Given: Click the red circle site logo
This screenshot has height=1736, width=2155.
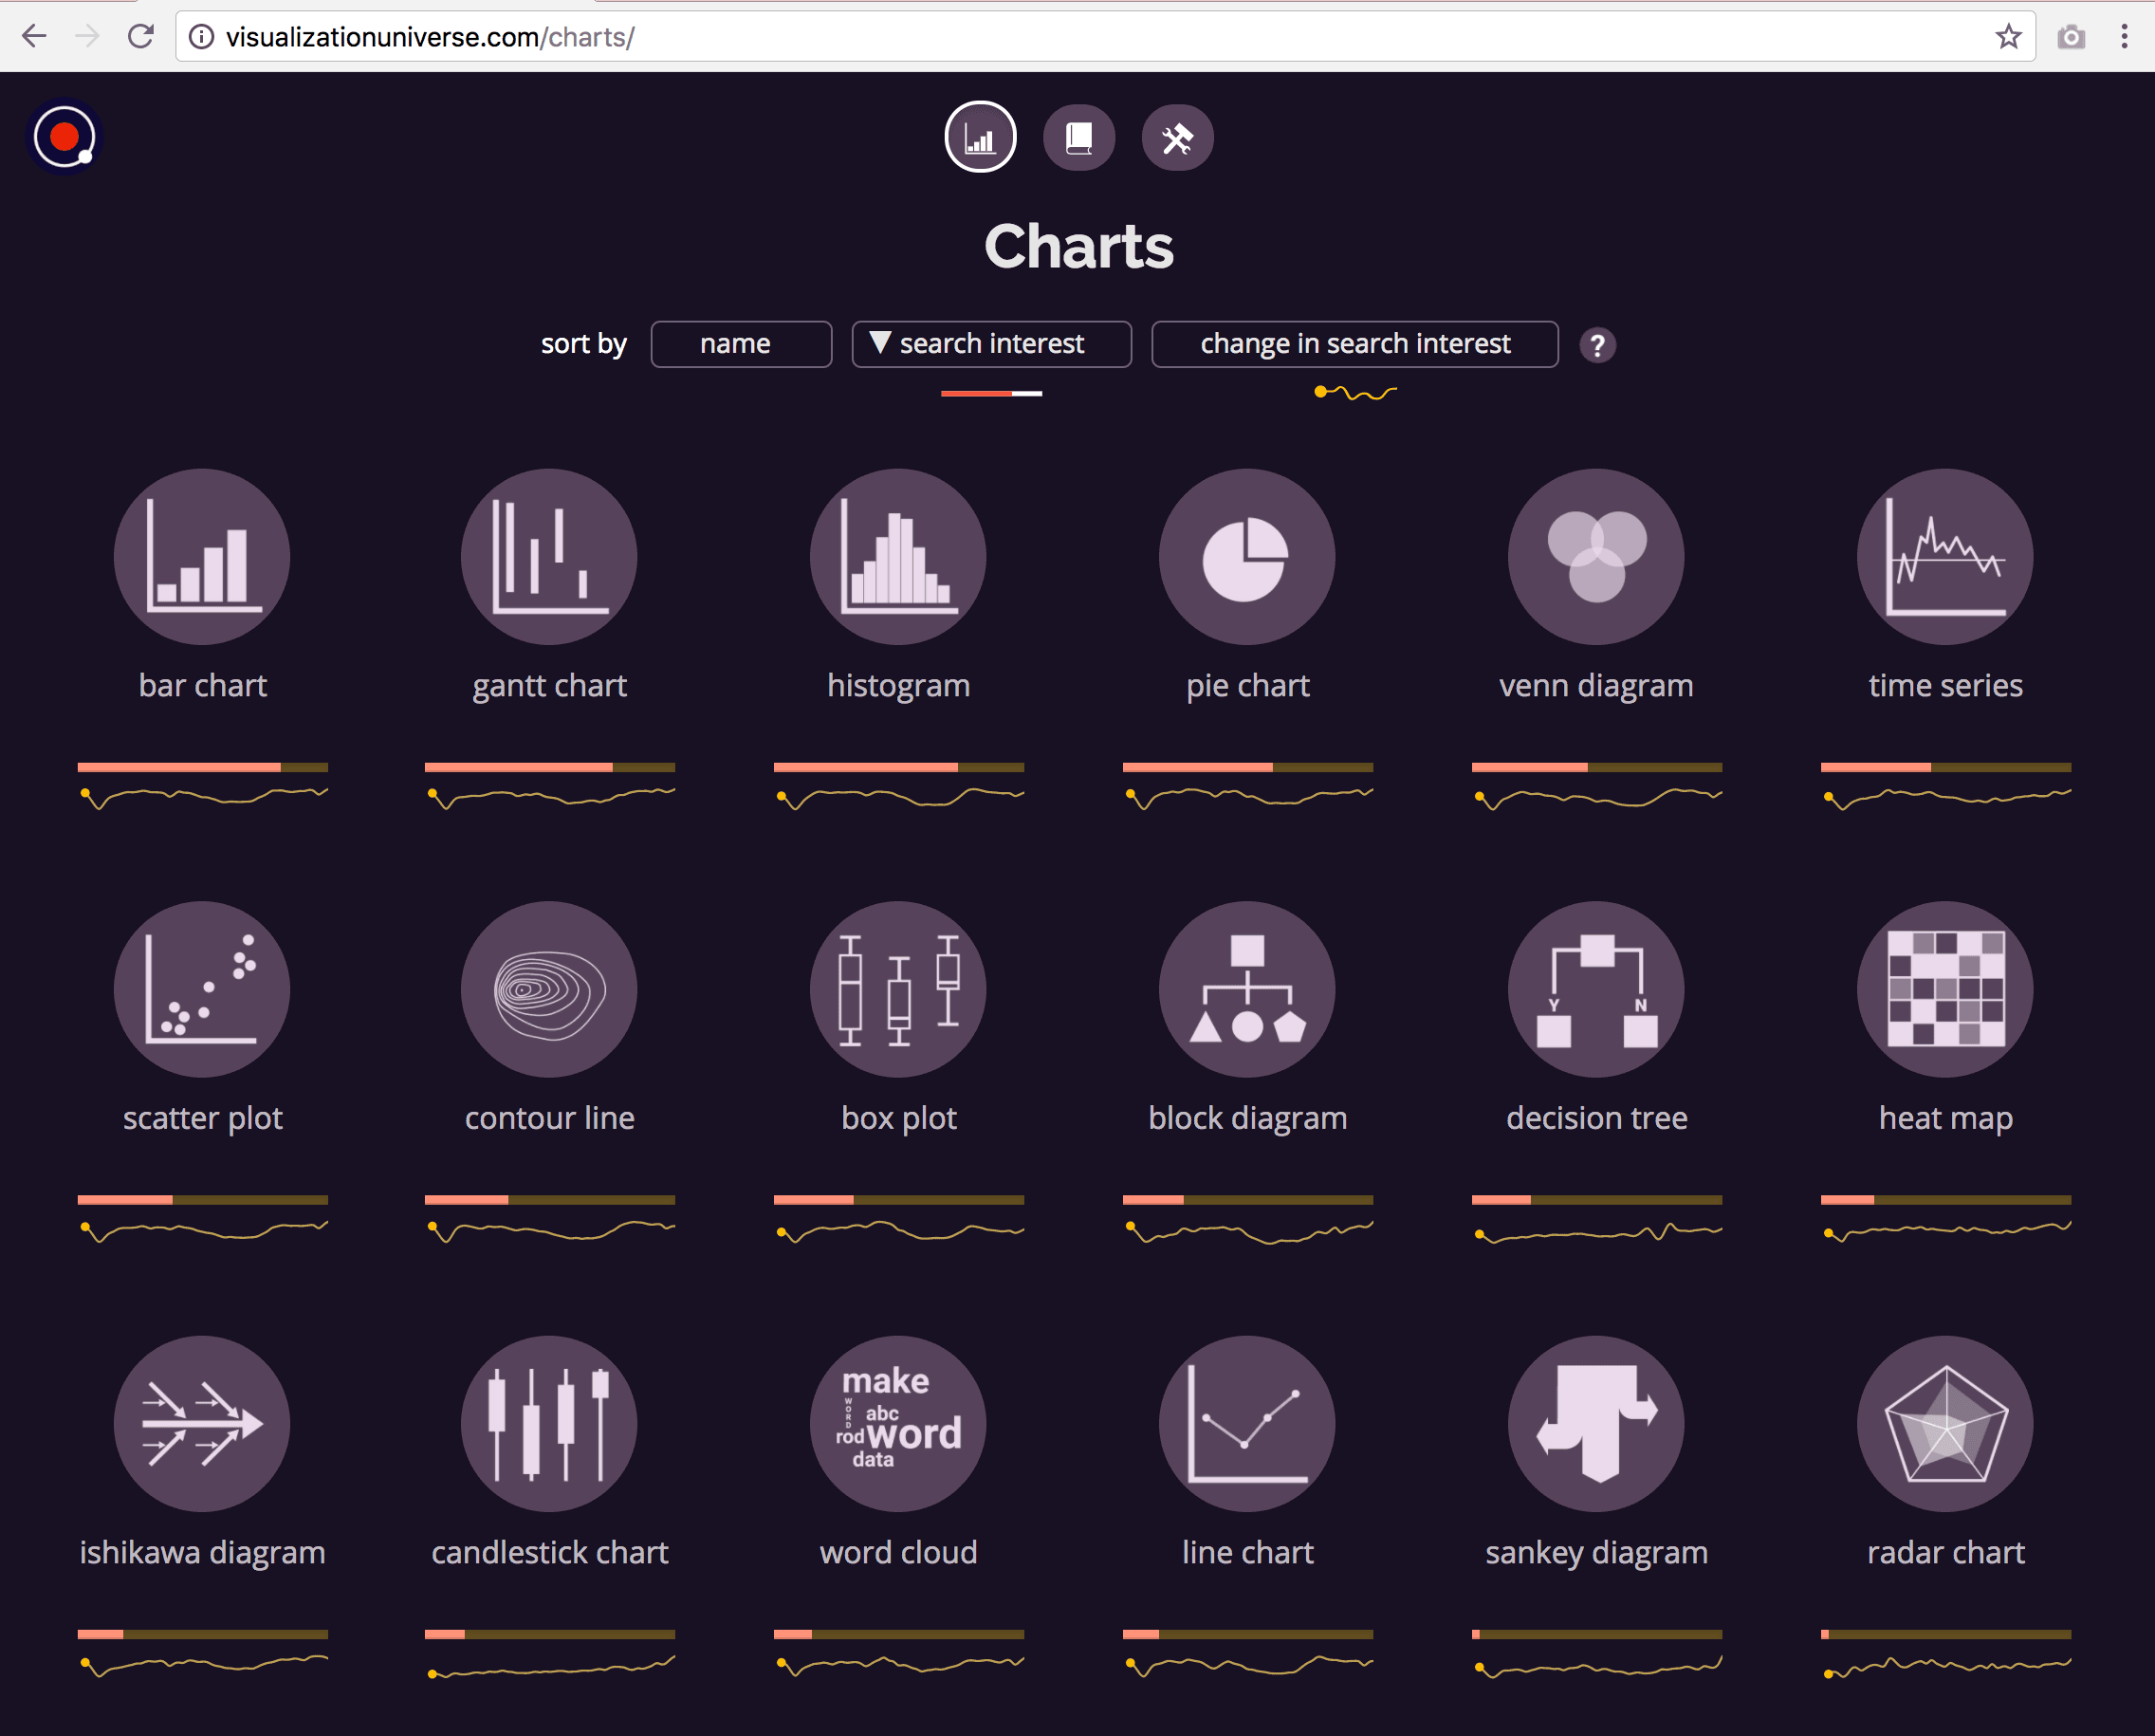Looking at the screenshot, I should pos(65,137).
